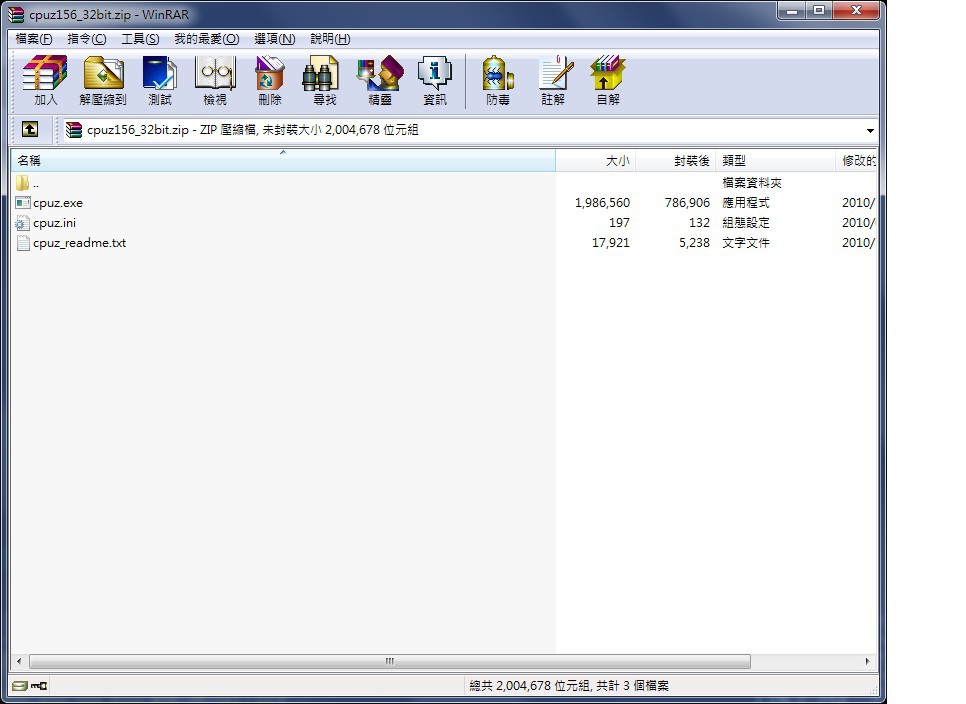Screen dimensions: 966x704
Task: Sort by the 類型 column header
Action: pyautogui.click(x=776, y=161)
